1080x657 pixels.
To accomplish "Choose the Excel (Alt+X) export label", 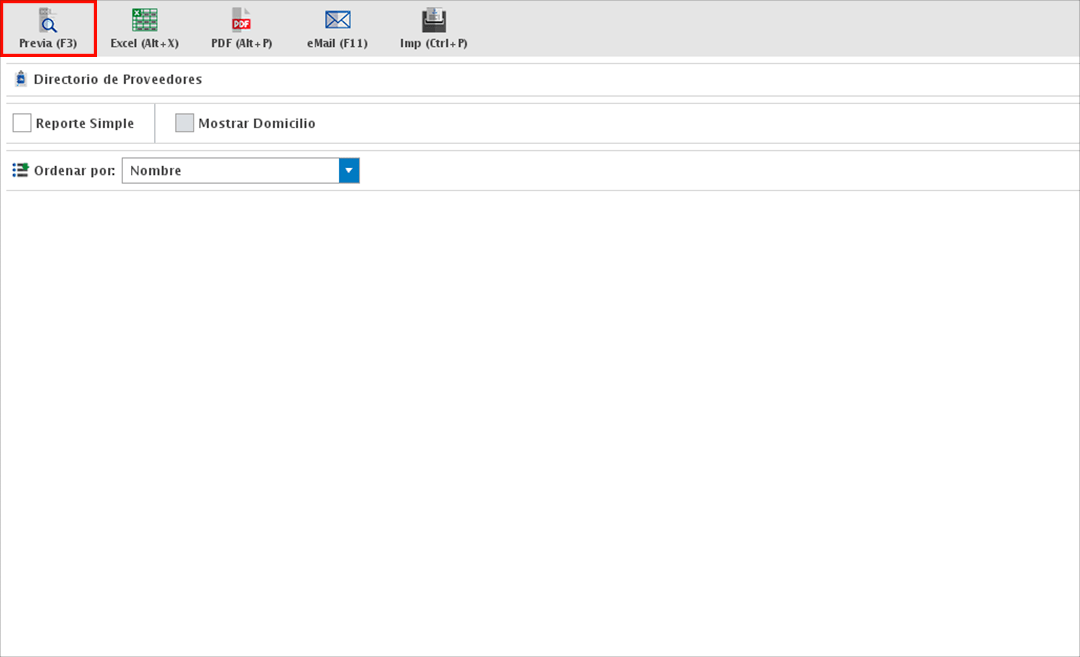I will (145, 44).
